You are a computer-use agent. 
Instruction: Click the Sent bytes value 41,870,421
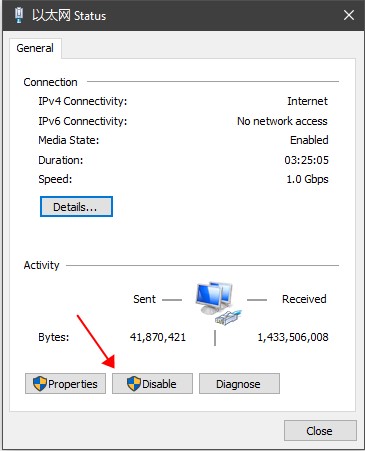(158, 337)
